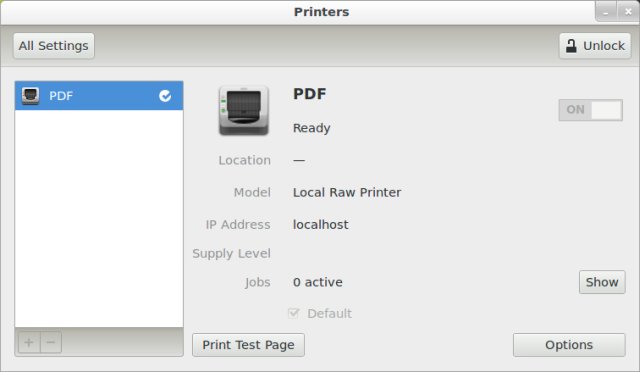Select the PDF printer in the list
Viewport: 640px width, 372px height.
[x=99, y=96]
